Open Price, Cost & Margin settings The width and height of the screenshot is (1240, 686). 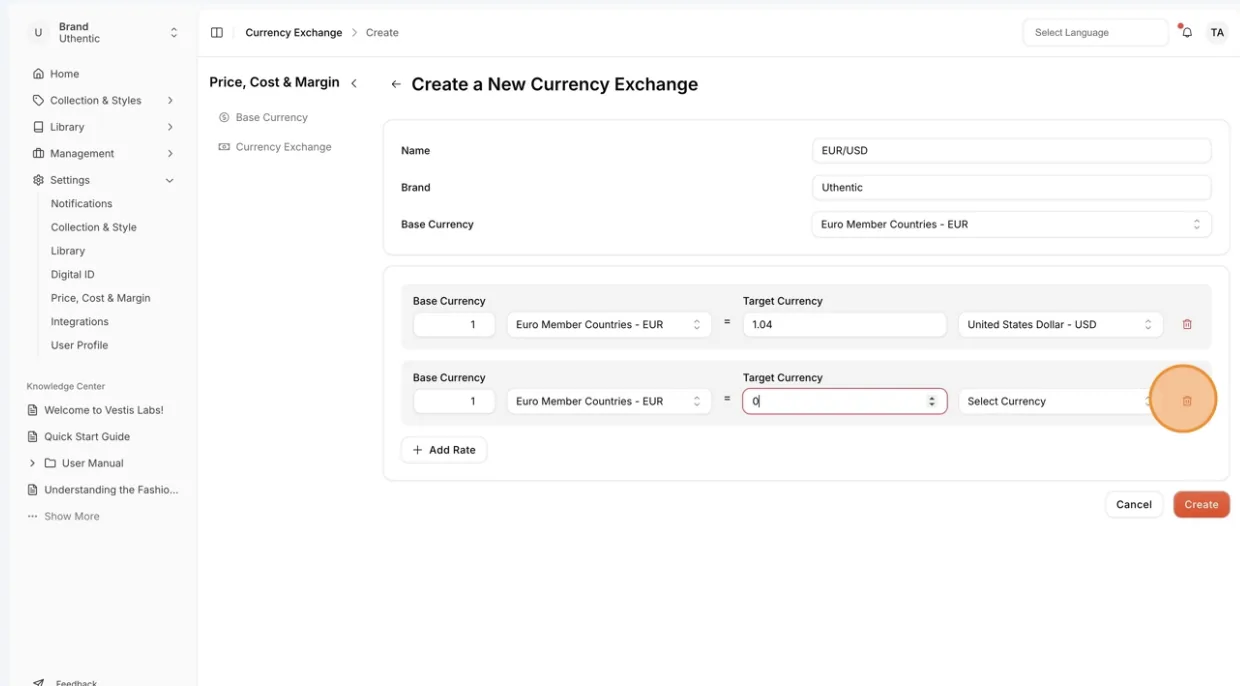[101, 298]
